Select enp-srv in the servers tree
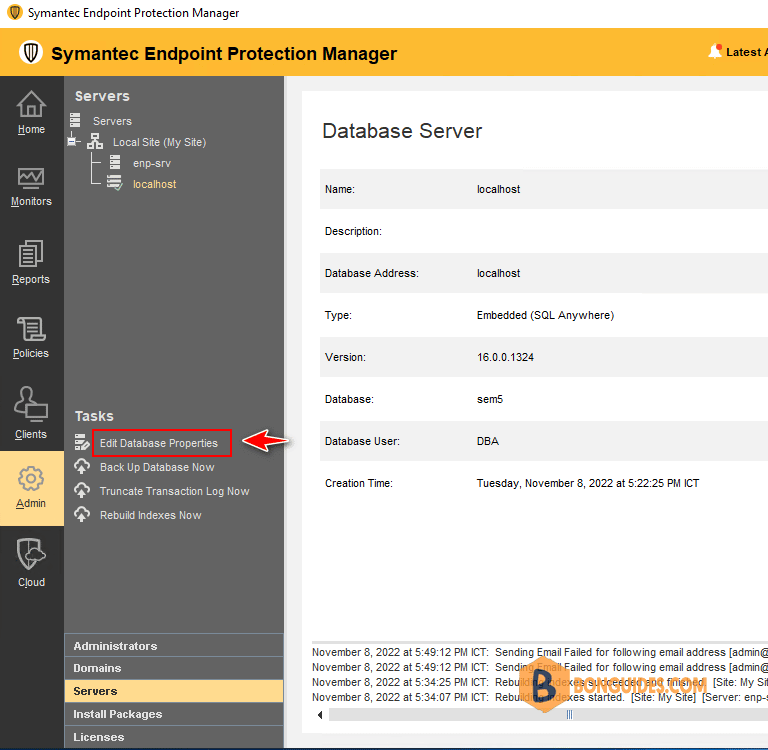 point(152,163)
